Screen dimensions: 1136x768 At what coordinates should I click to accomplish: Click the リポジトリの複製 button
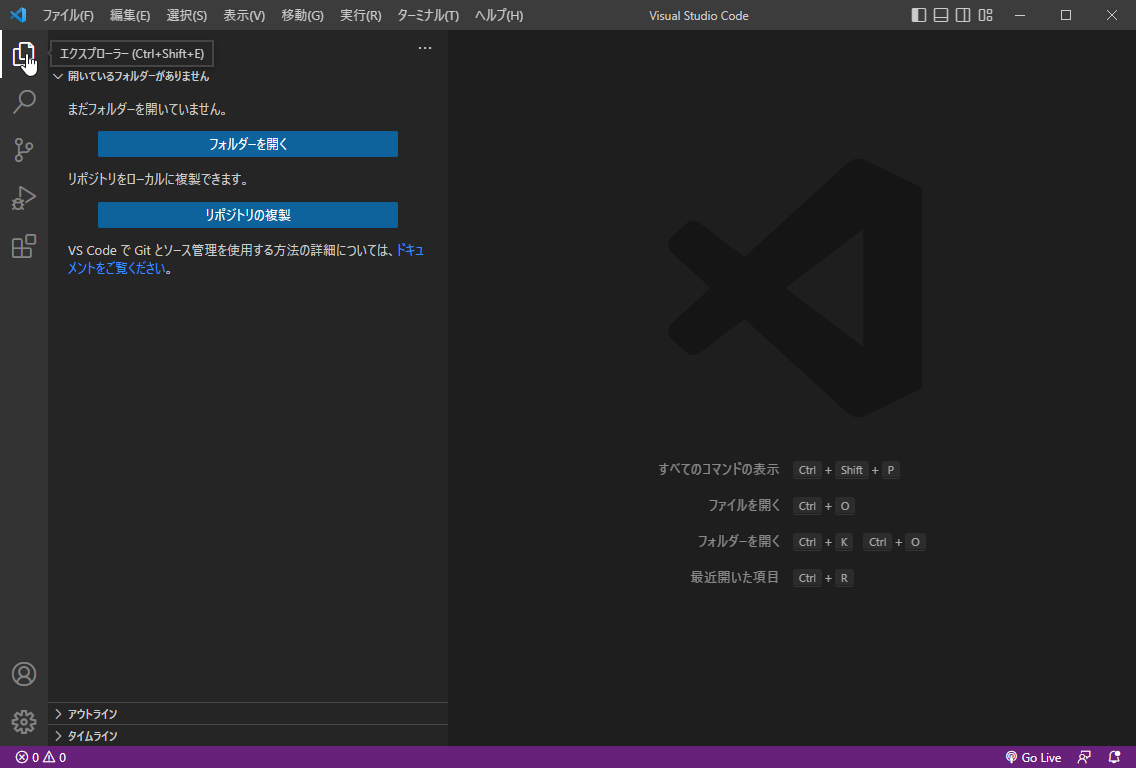pyautogui.click(x=248, y=215)
